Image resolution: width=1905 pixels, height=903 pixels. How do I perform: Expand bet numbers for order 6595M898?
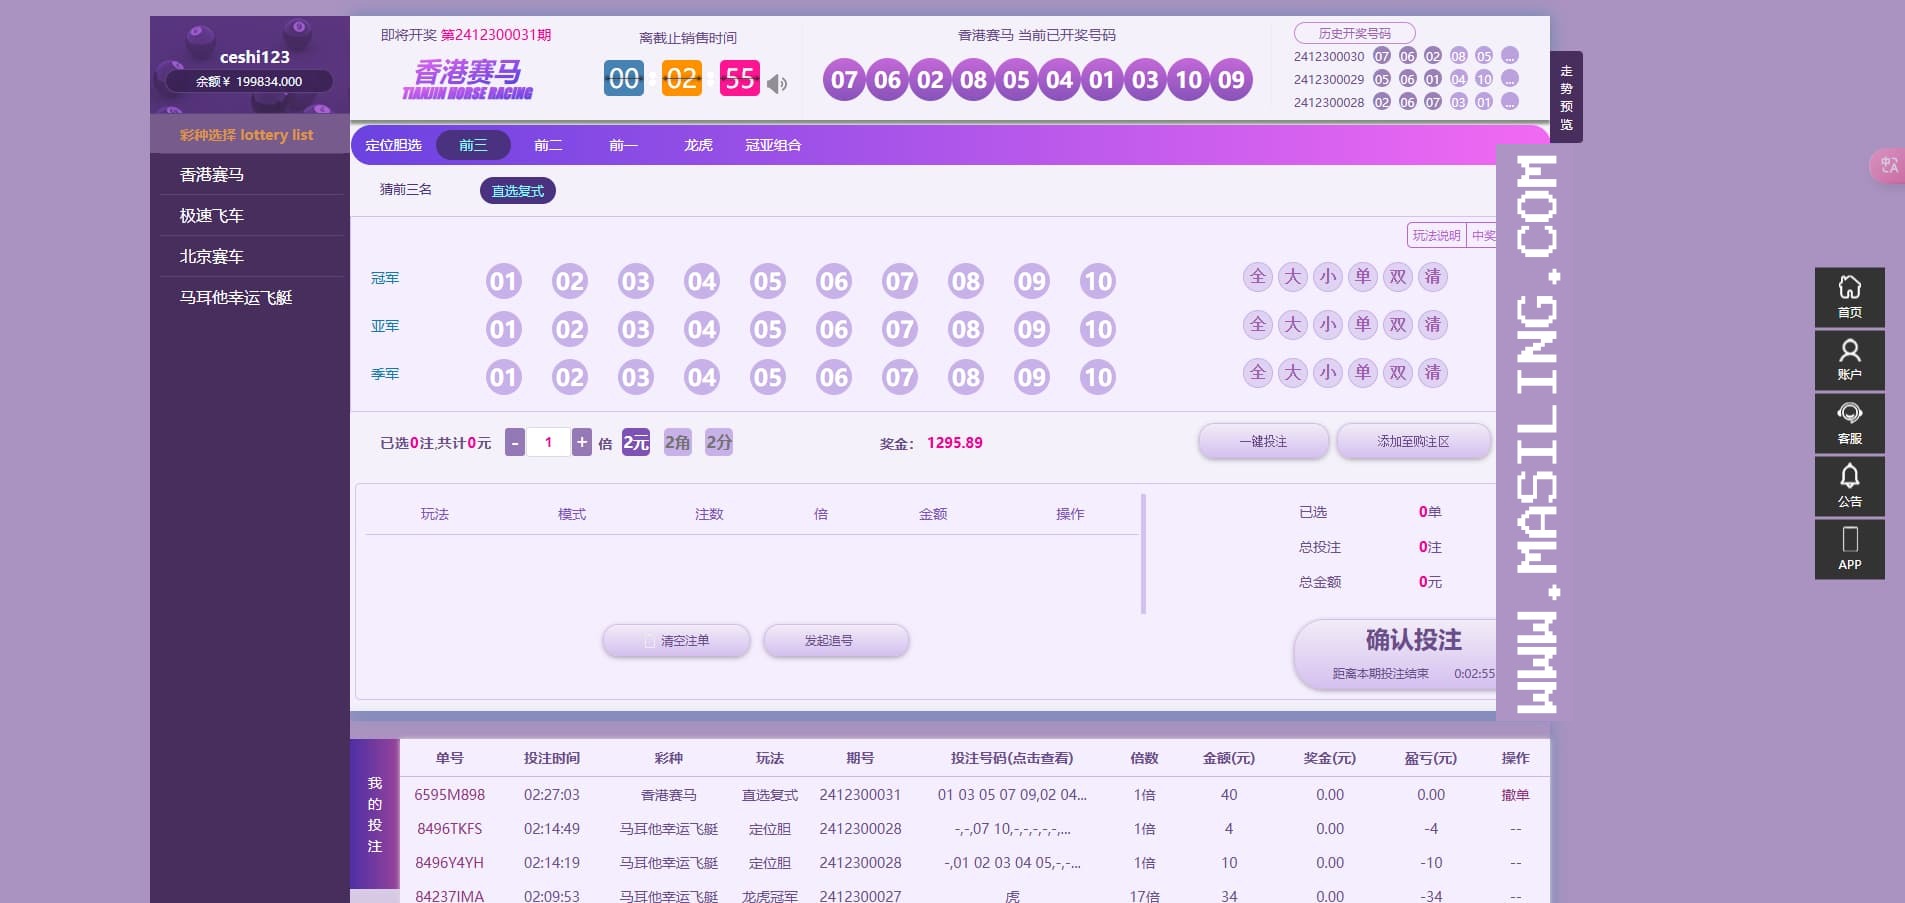click(1012, 795)
